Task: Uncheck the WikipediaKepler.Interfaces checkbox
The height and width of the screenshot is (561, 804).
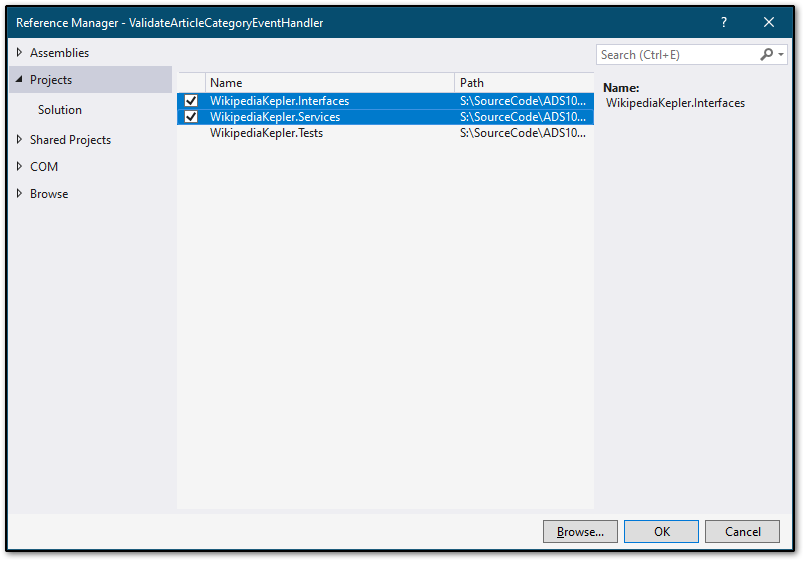Action: tap(191, 101)
